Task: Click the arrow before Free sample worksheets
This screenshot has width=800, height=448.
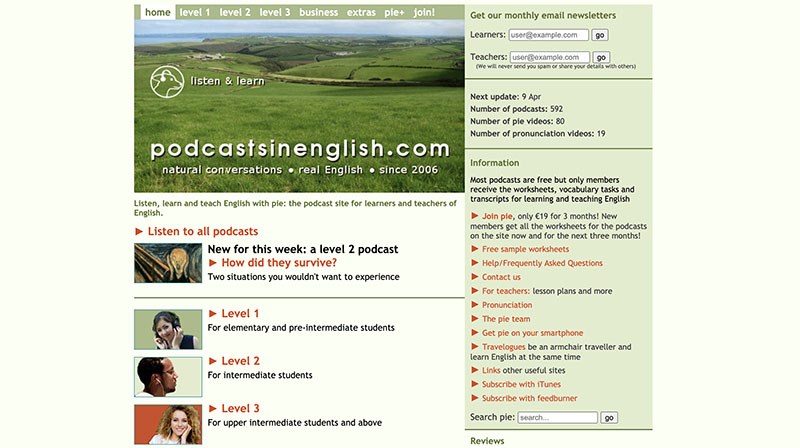Action: tap(475, 249)
